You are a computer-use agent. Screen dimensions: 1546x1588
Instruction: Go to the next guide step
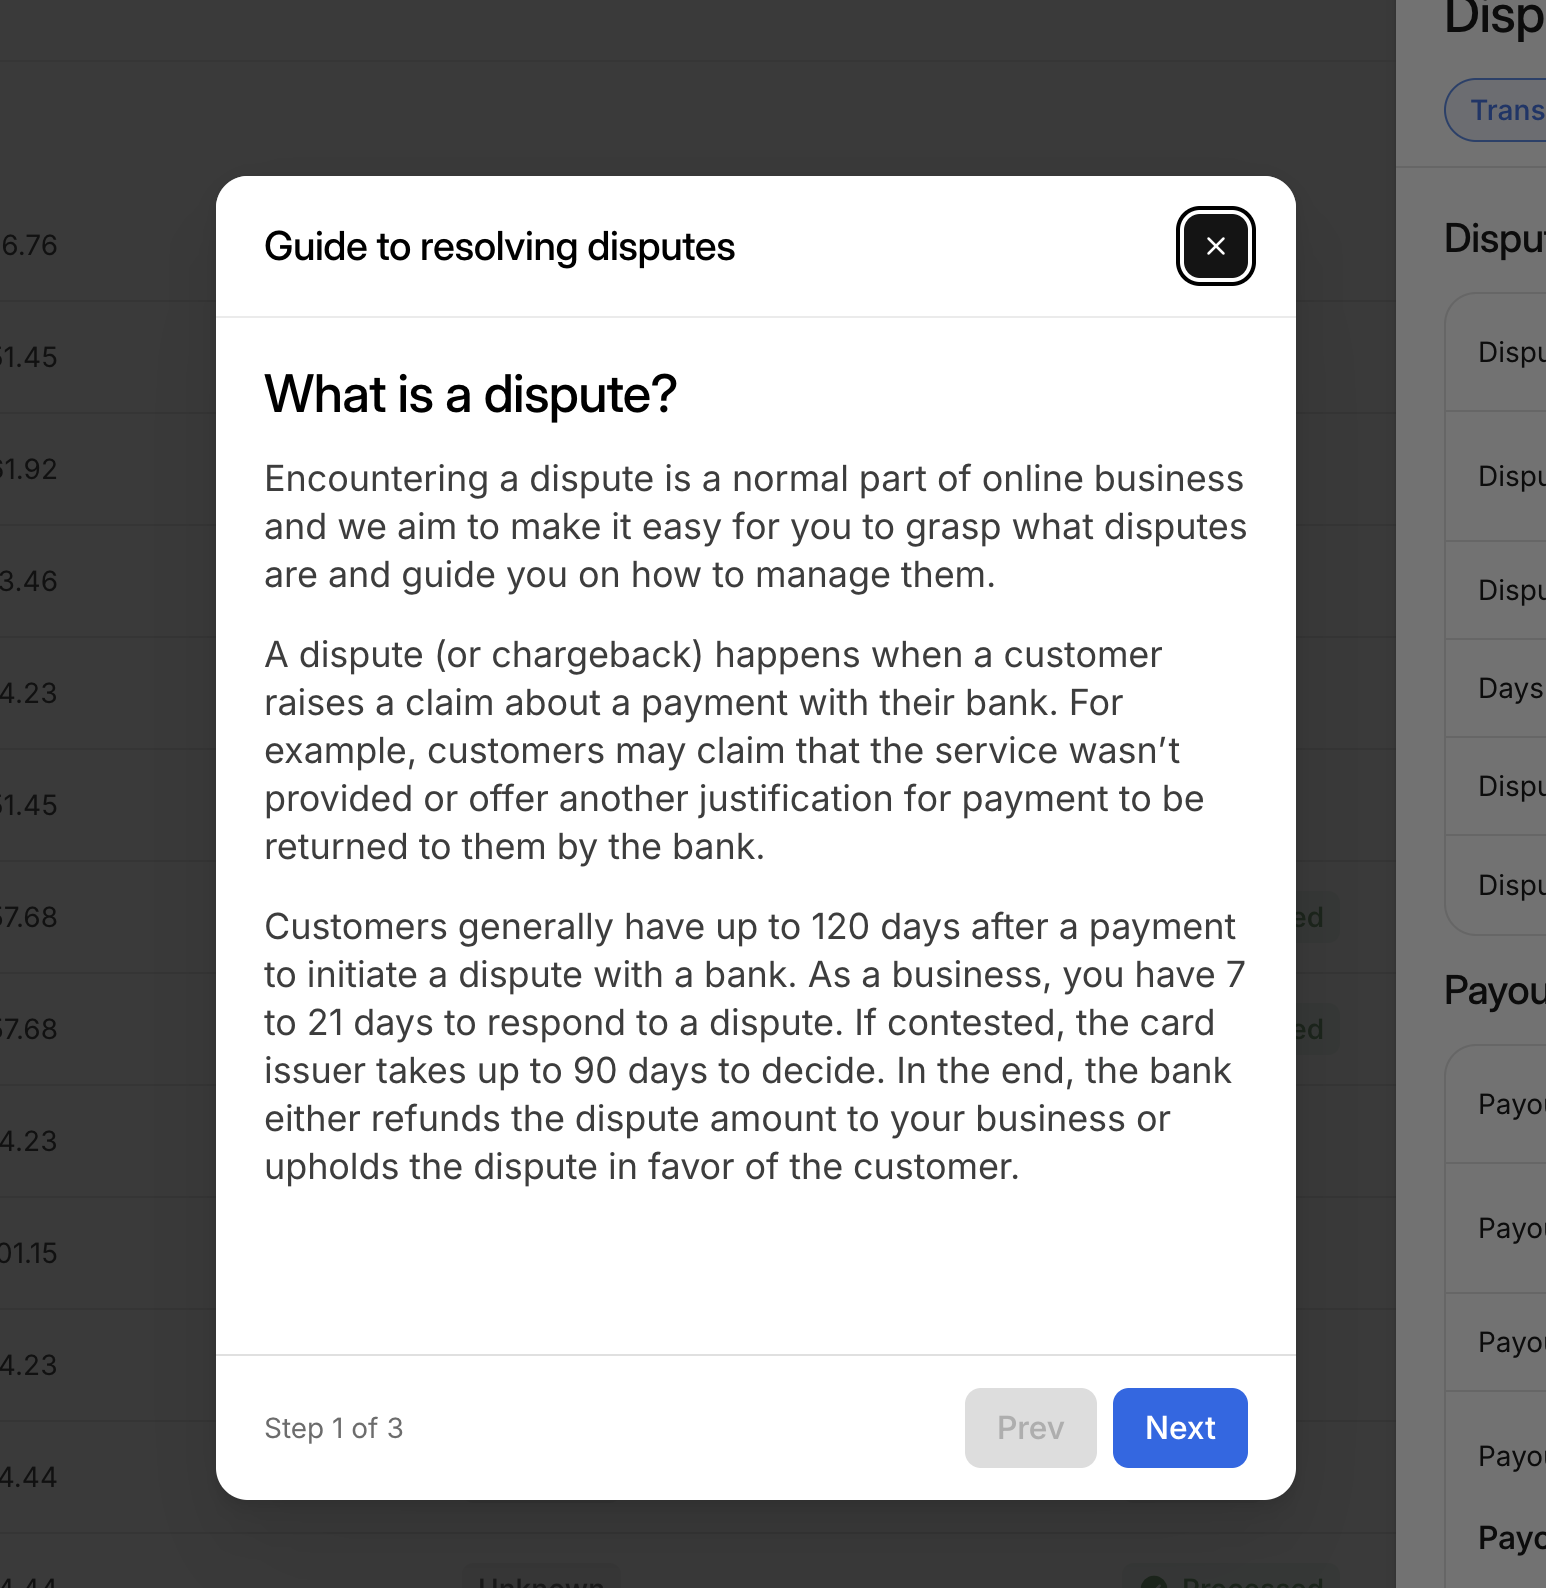(x=1179, y=1427)
